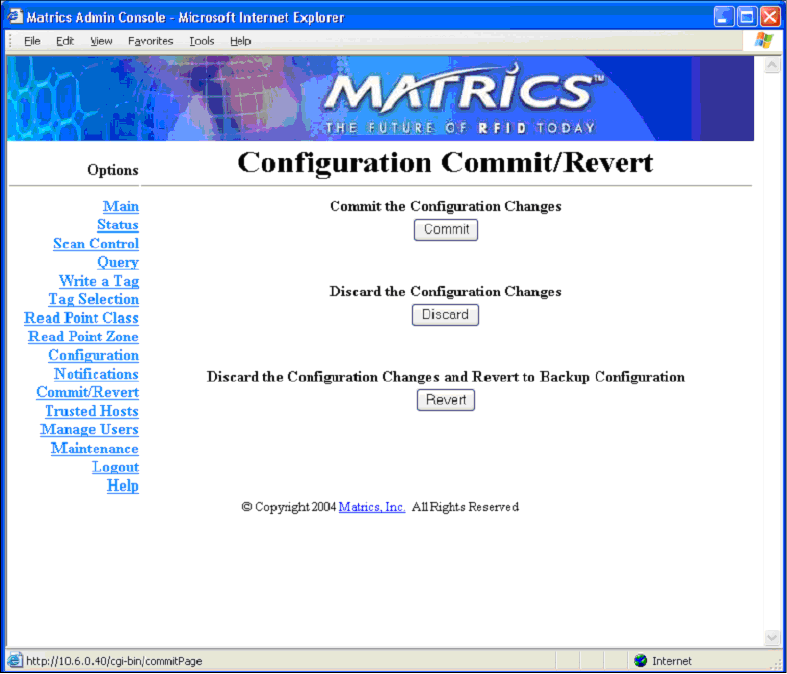Click the status bar URL text
The image size is (787, 674).
(114, 661)
